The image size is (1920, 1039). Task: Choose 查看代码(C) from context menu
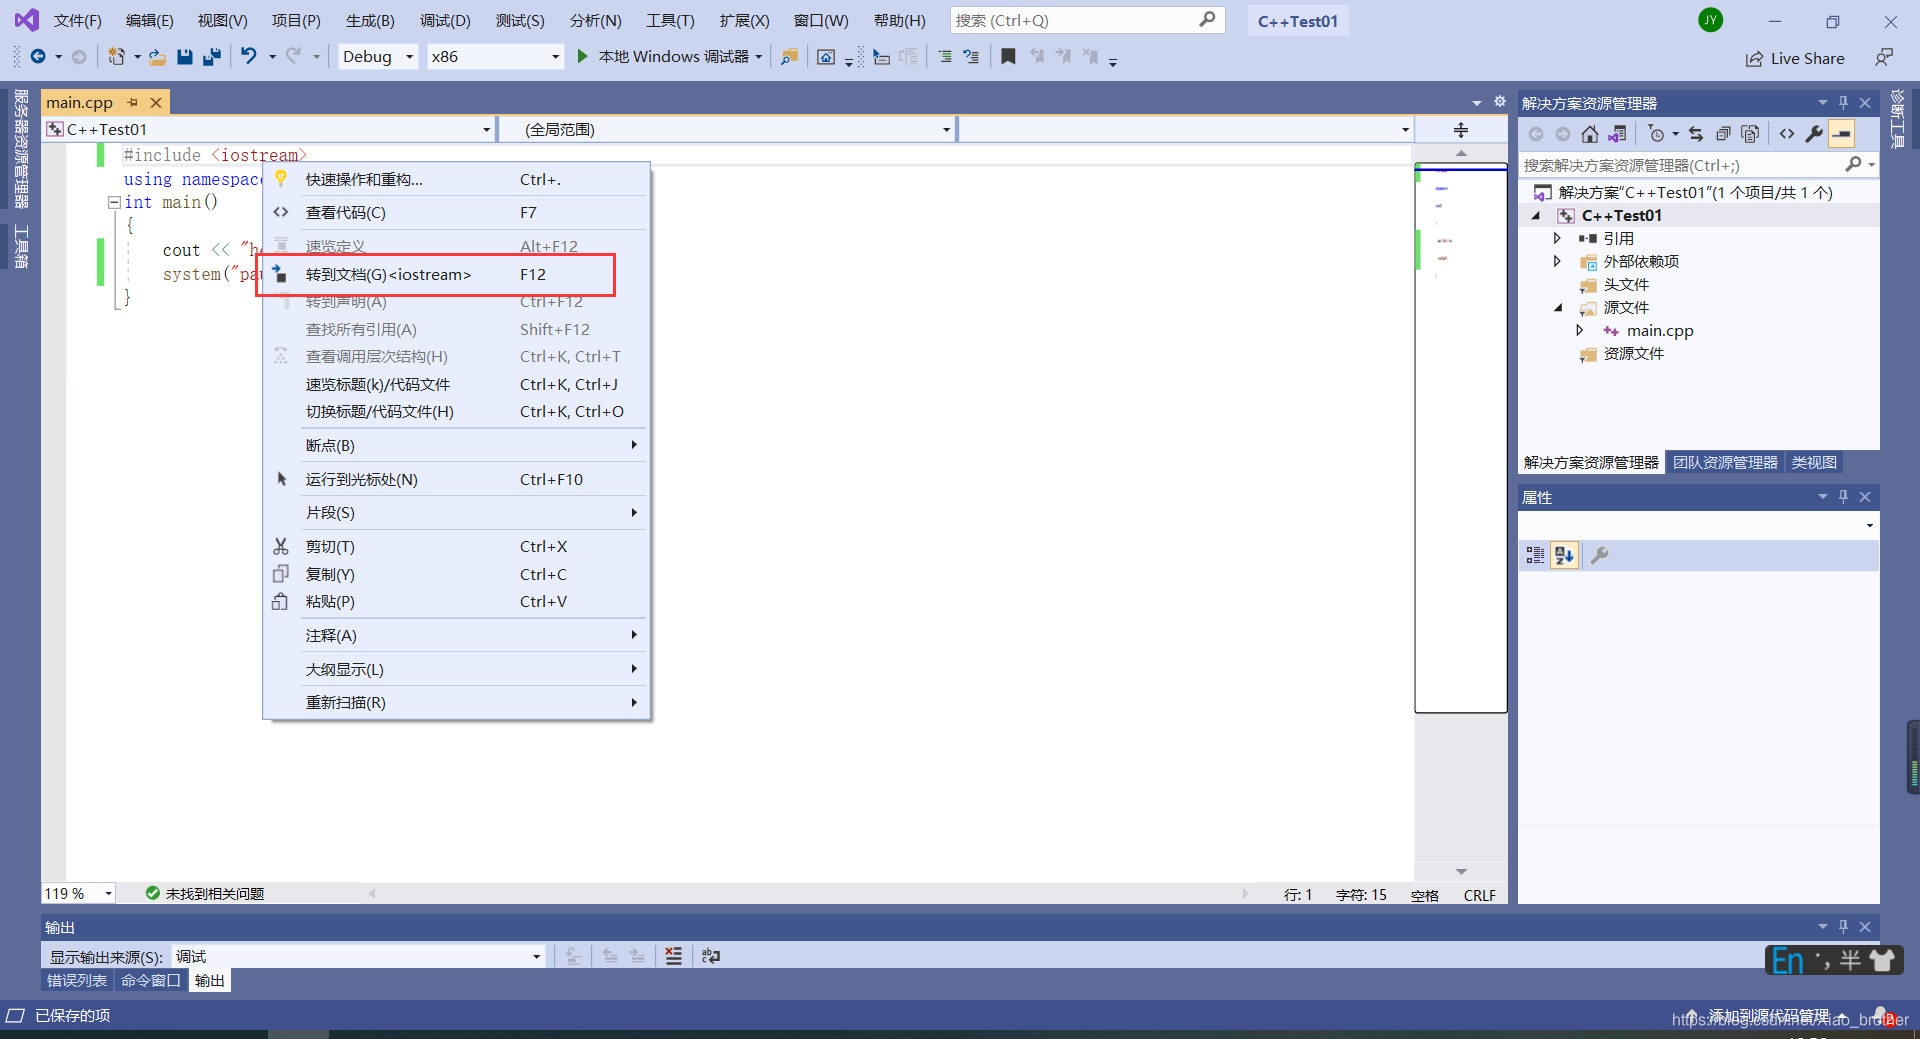[x=456, y=212]
